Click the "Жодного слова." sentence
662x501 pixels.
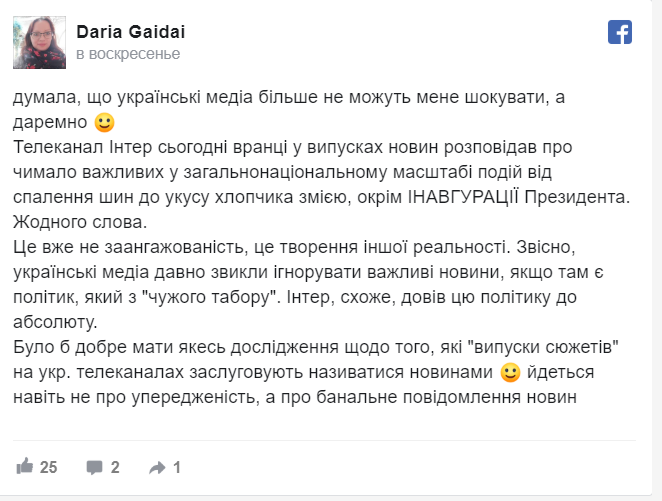[x=80, y=222]
